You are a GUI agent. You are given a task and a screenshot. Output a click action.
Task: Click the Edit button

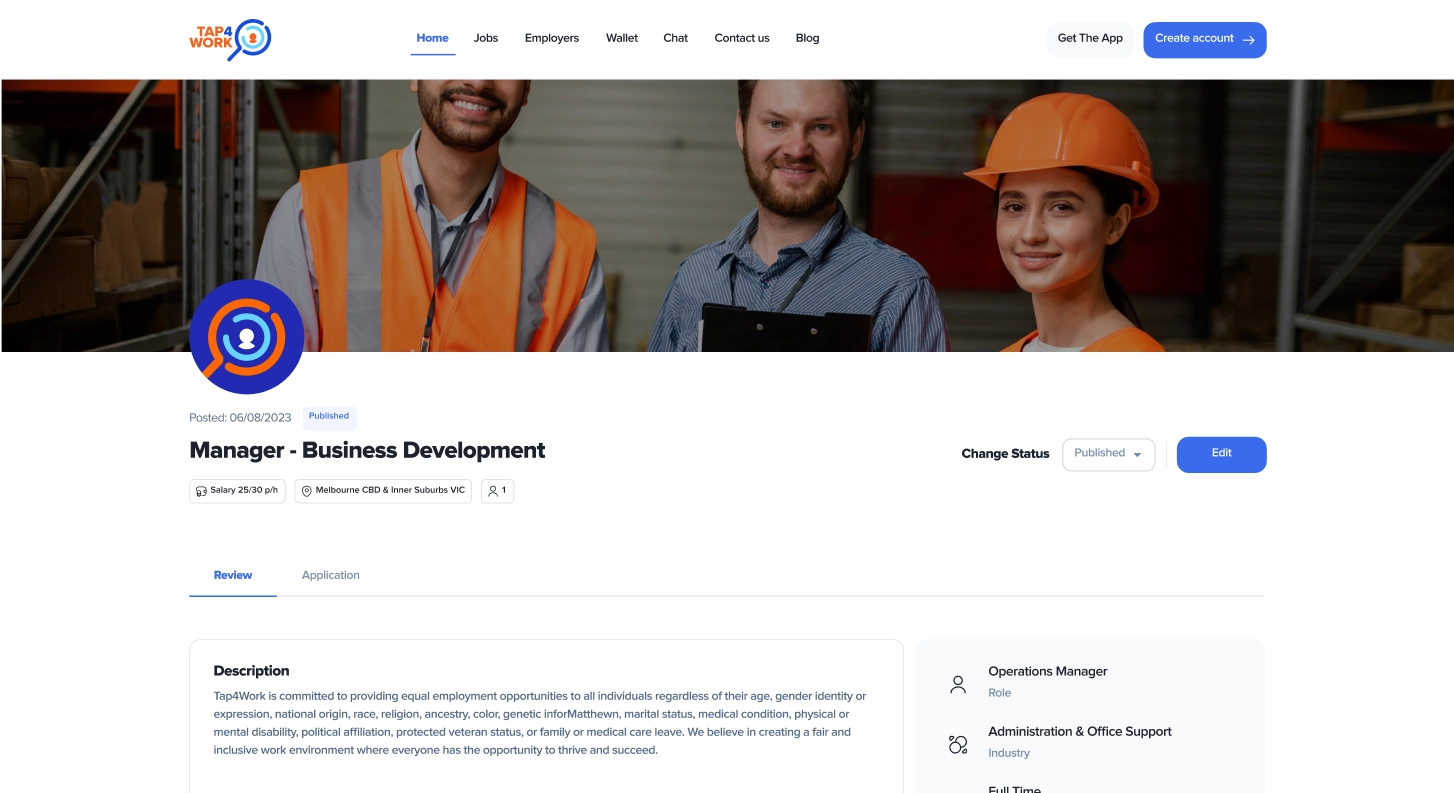(1221, 454)
